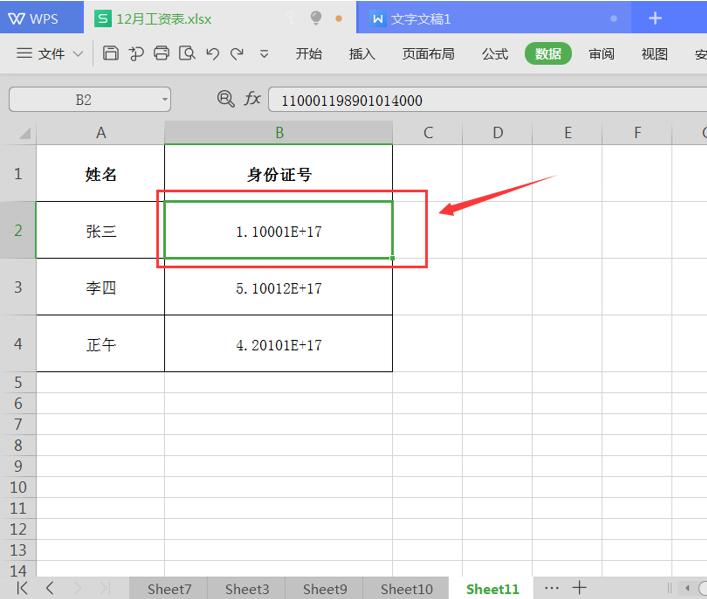Expand the quick access toolbar customization arrow
The image size is (707, 599).
[x=264, y=54]
